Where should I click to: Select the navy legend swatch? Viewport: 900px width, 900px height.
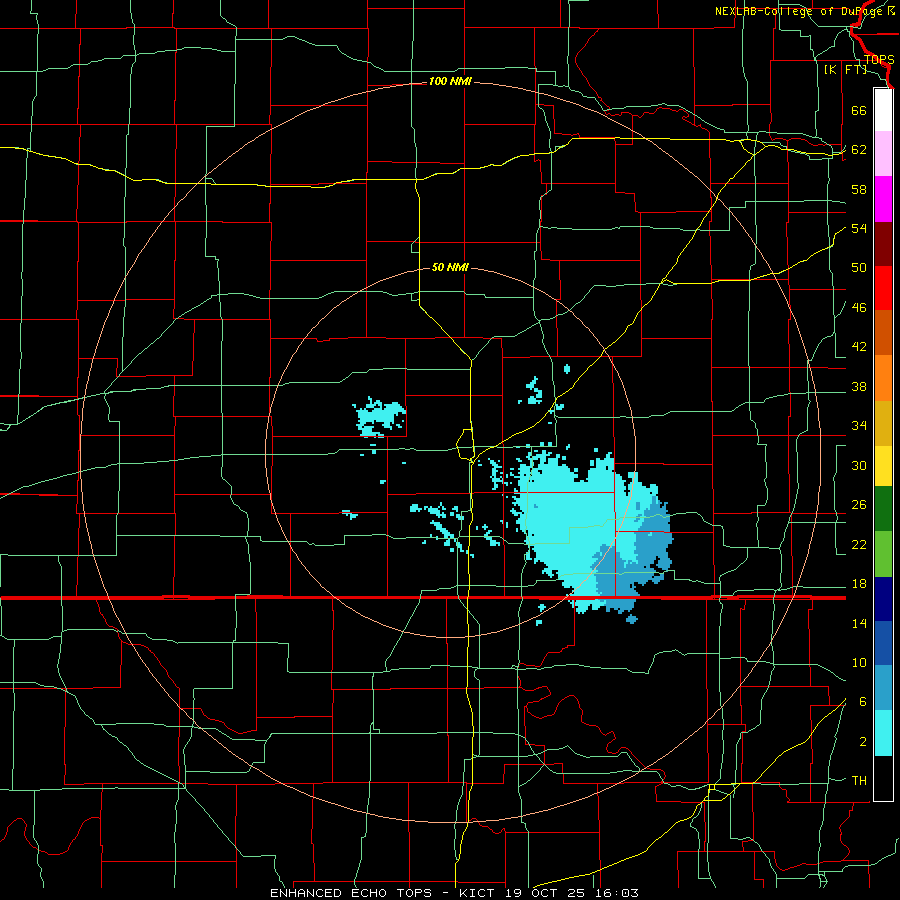883,599
